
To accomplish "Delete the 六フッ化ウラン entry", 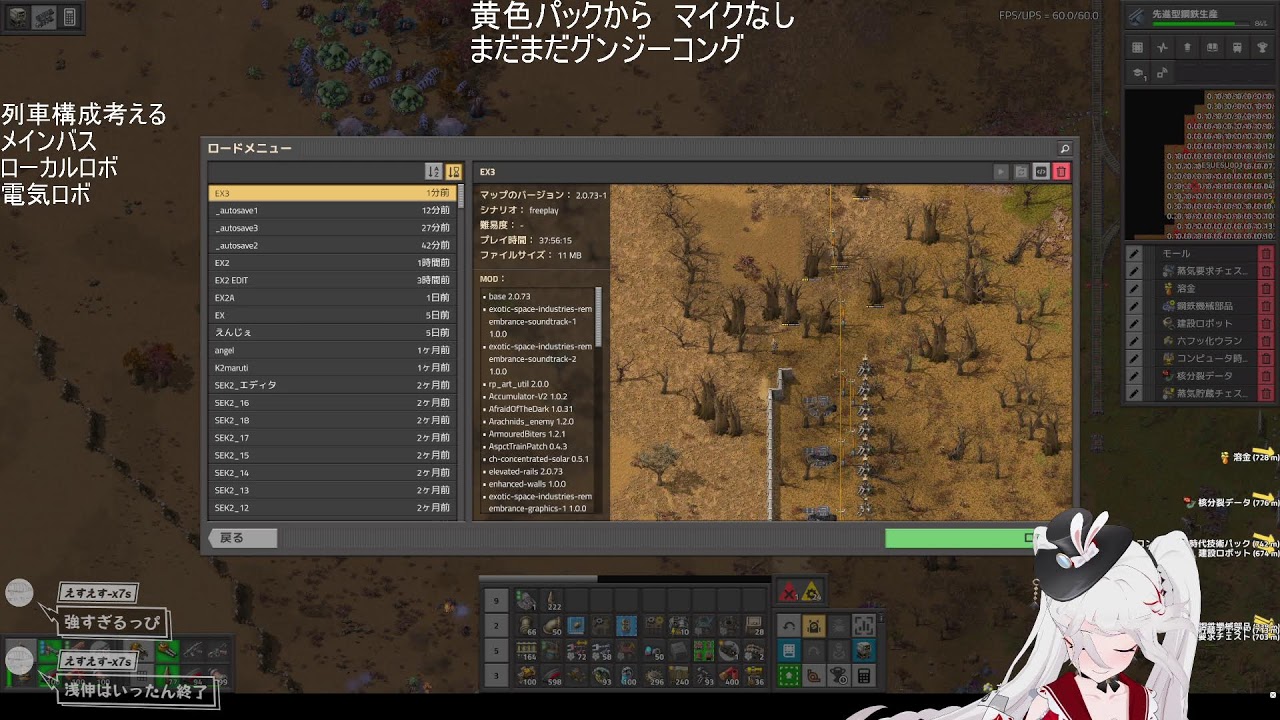I will (x=1265, y=341).
